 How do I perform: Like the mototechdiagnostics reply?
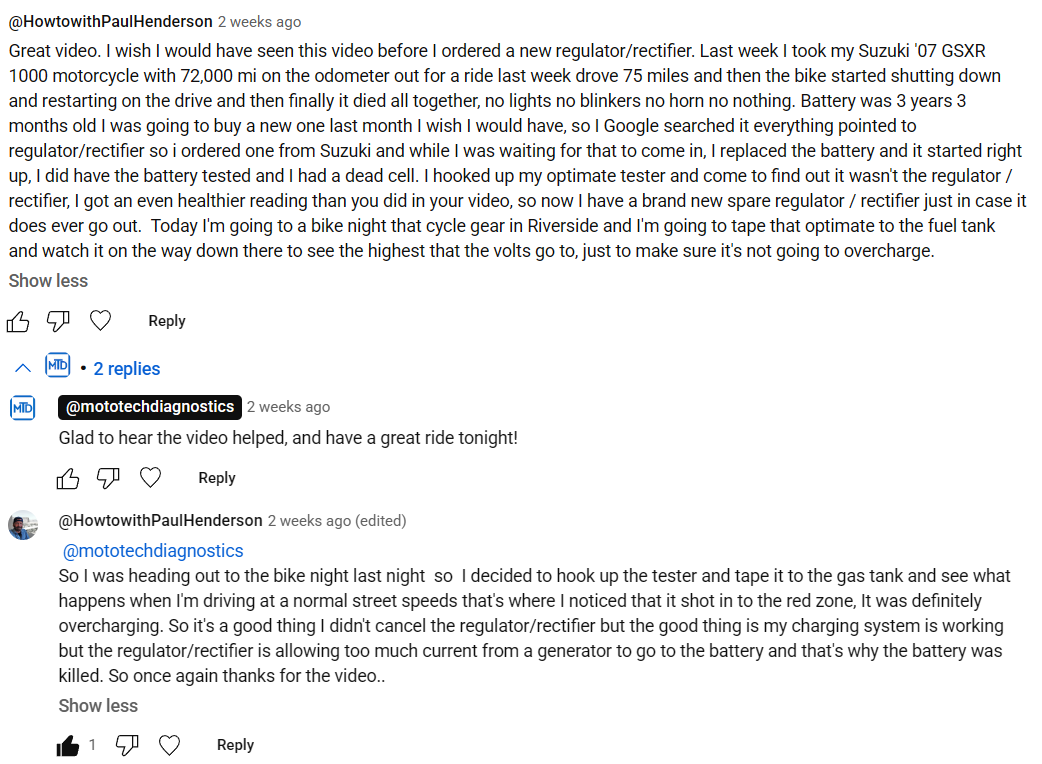[68, 478]
